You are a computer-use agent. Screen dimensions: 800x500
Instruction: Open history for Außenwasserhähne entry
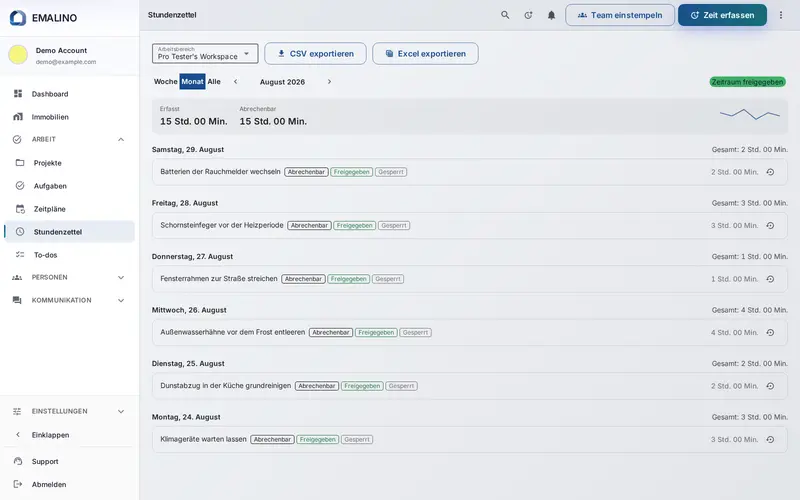tap(770, 333)
